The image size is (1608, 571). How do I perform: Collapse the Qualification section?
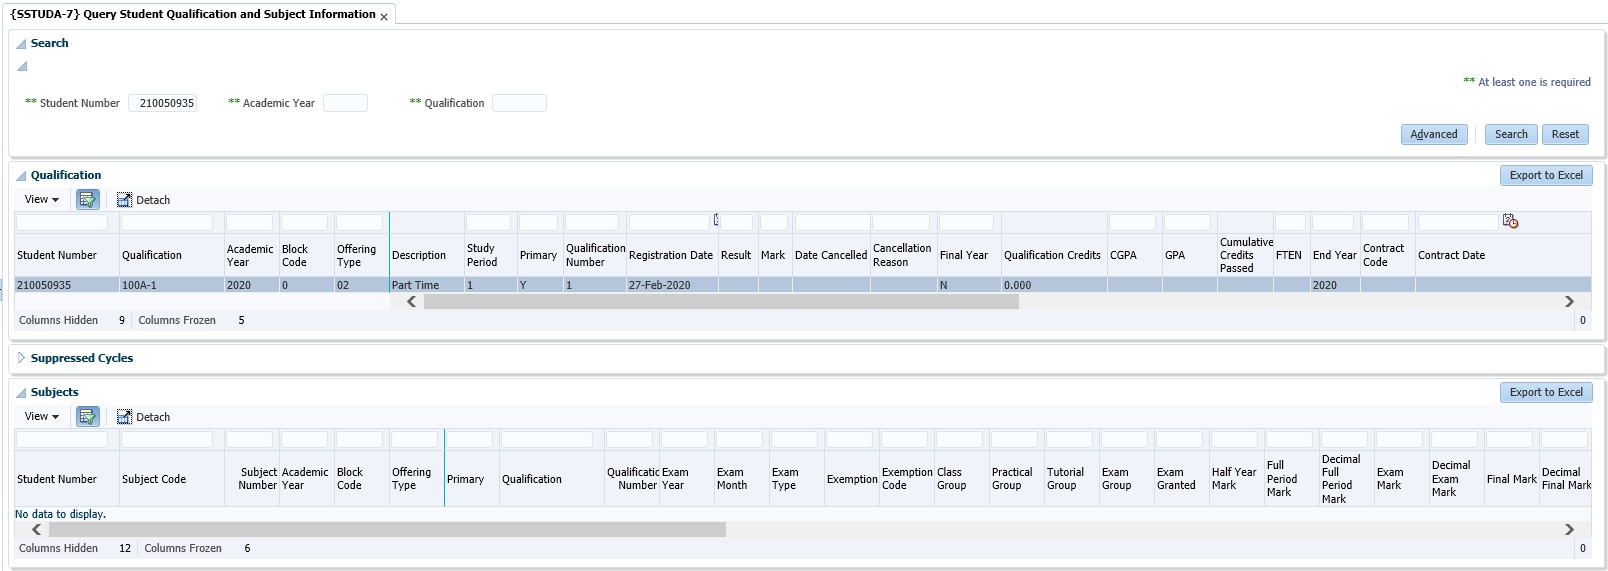[x=21, y=176]
